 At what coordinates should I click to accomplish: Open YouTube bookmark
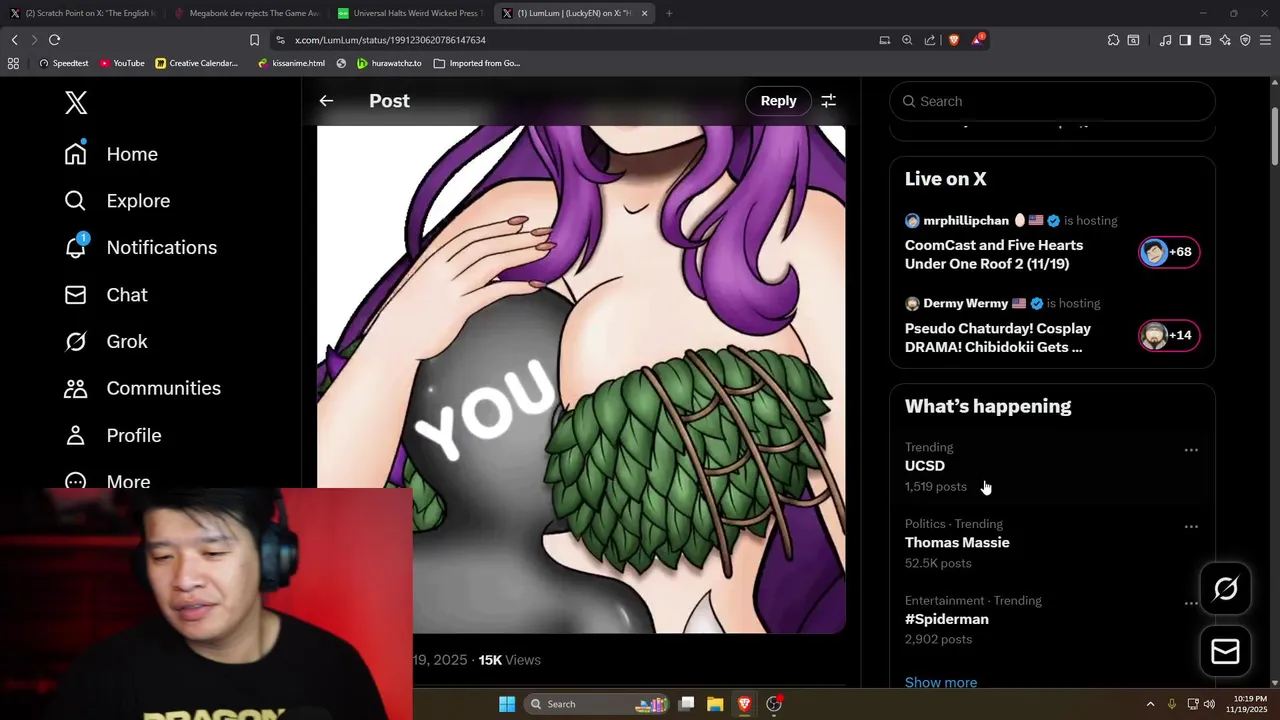[121, 63]
